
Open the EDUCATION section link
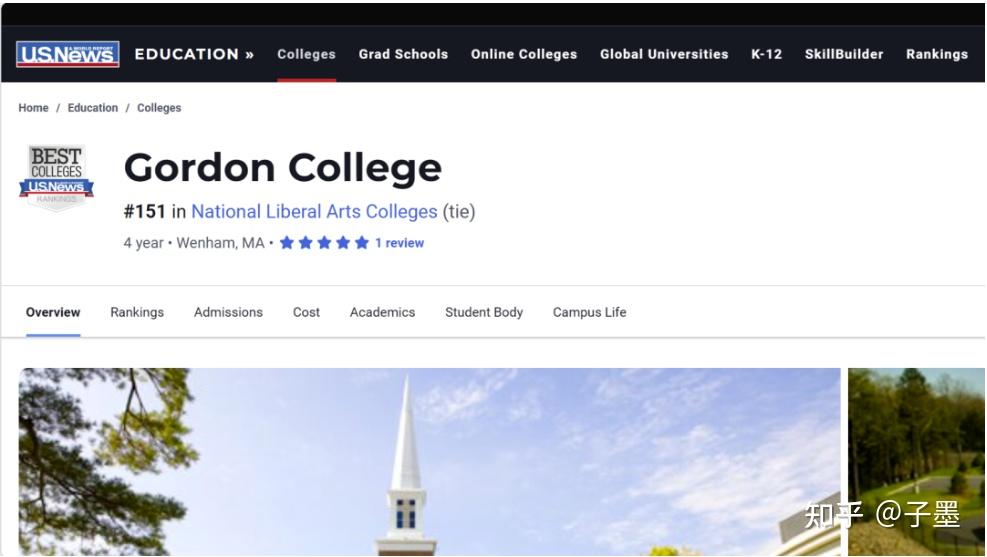[x=194, y=54]
